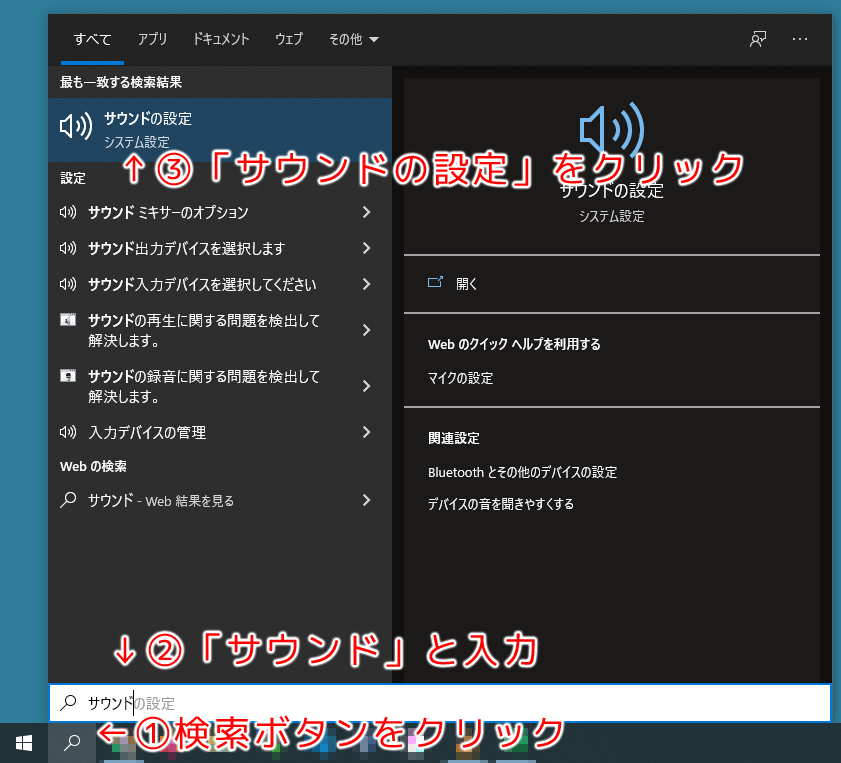The image size is (841, 763).
Task: Open Bluetooth とその他のデバイスの設定 link
Action: (522, 472)
